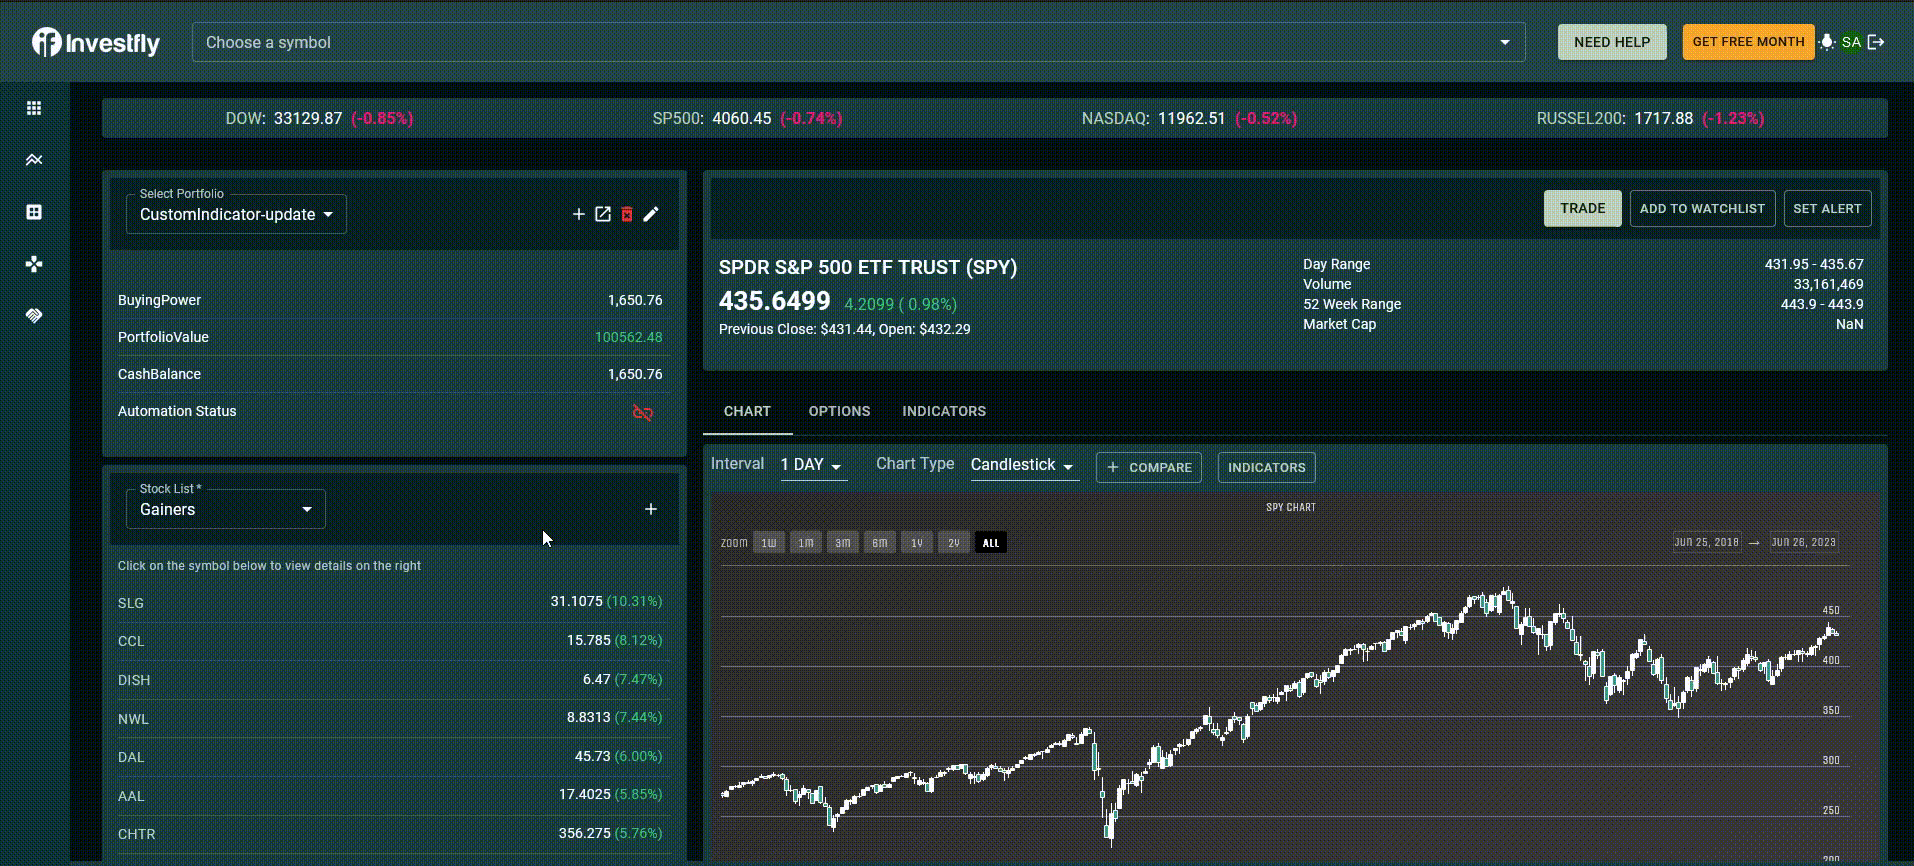Select DISH in the gainers list
1914x866 pixels.
click(x=134, y=680)
